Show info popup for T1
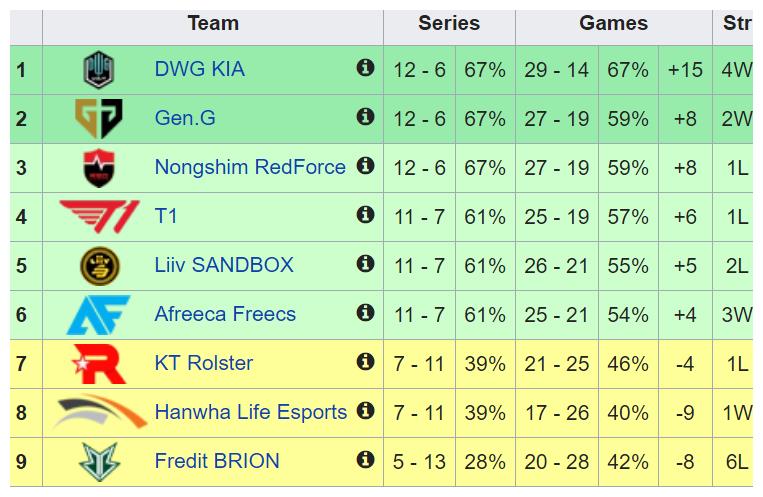763x497 pixels. pos(365,214)
